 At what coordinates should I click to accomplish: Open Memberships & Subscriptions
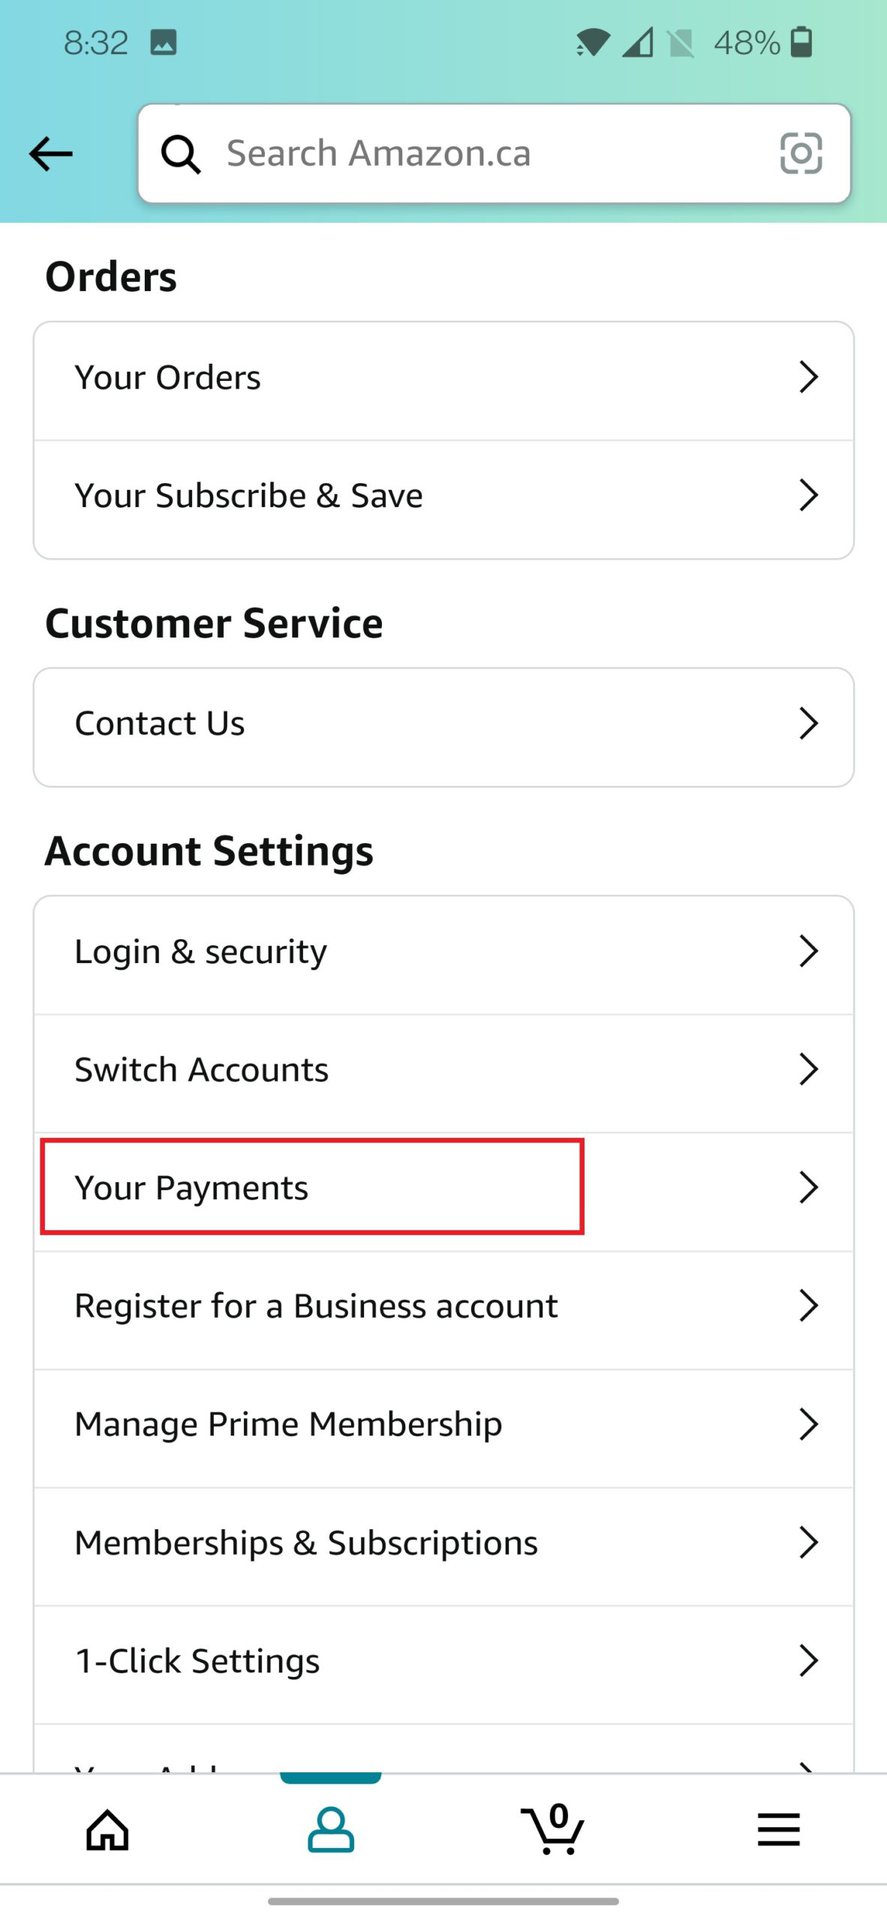pyautogui.click(x=306, y=1543)
